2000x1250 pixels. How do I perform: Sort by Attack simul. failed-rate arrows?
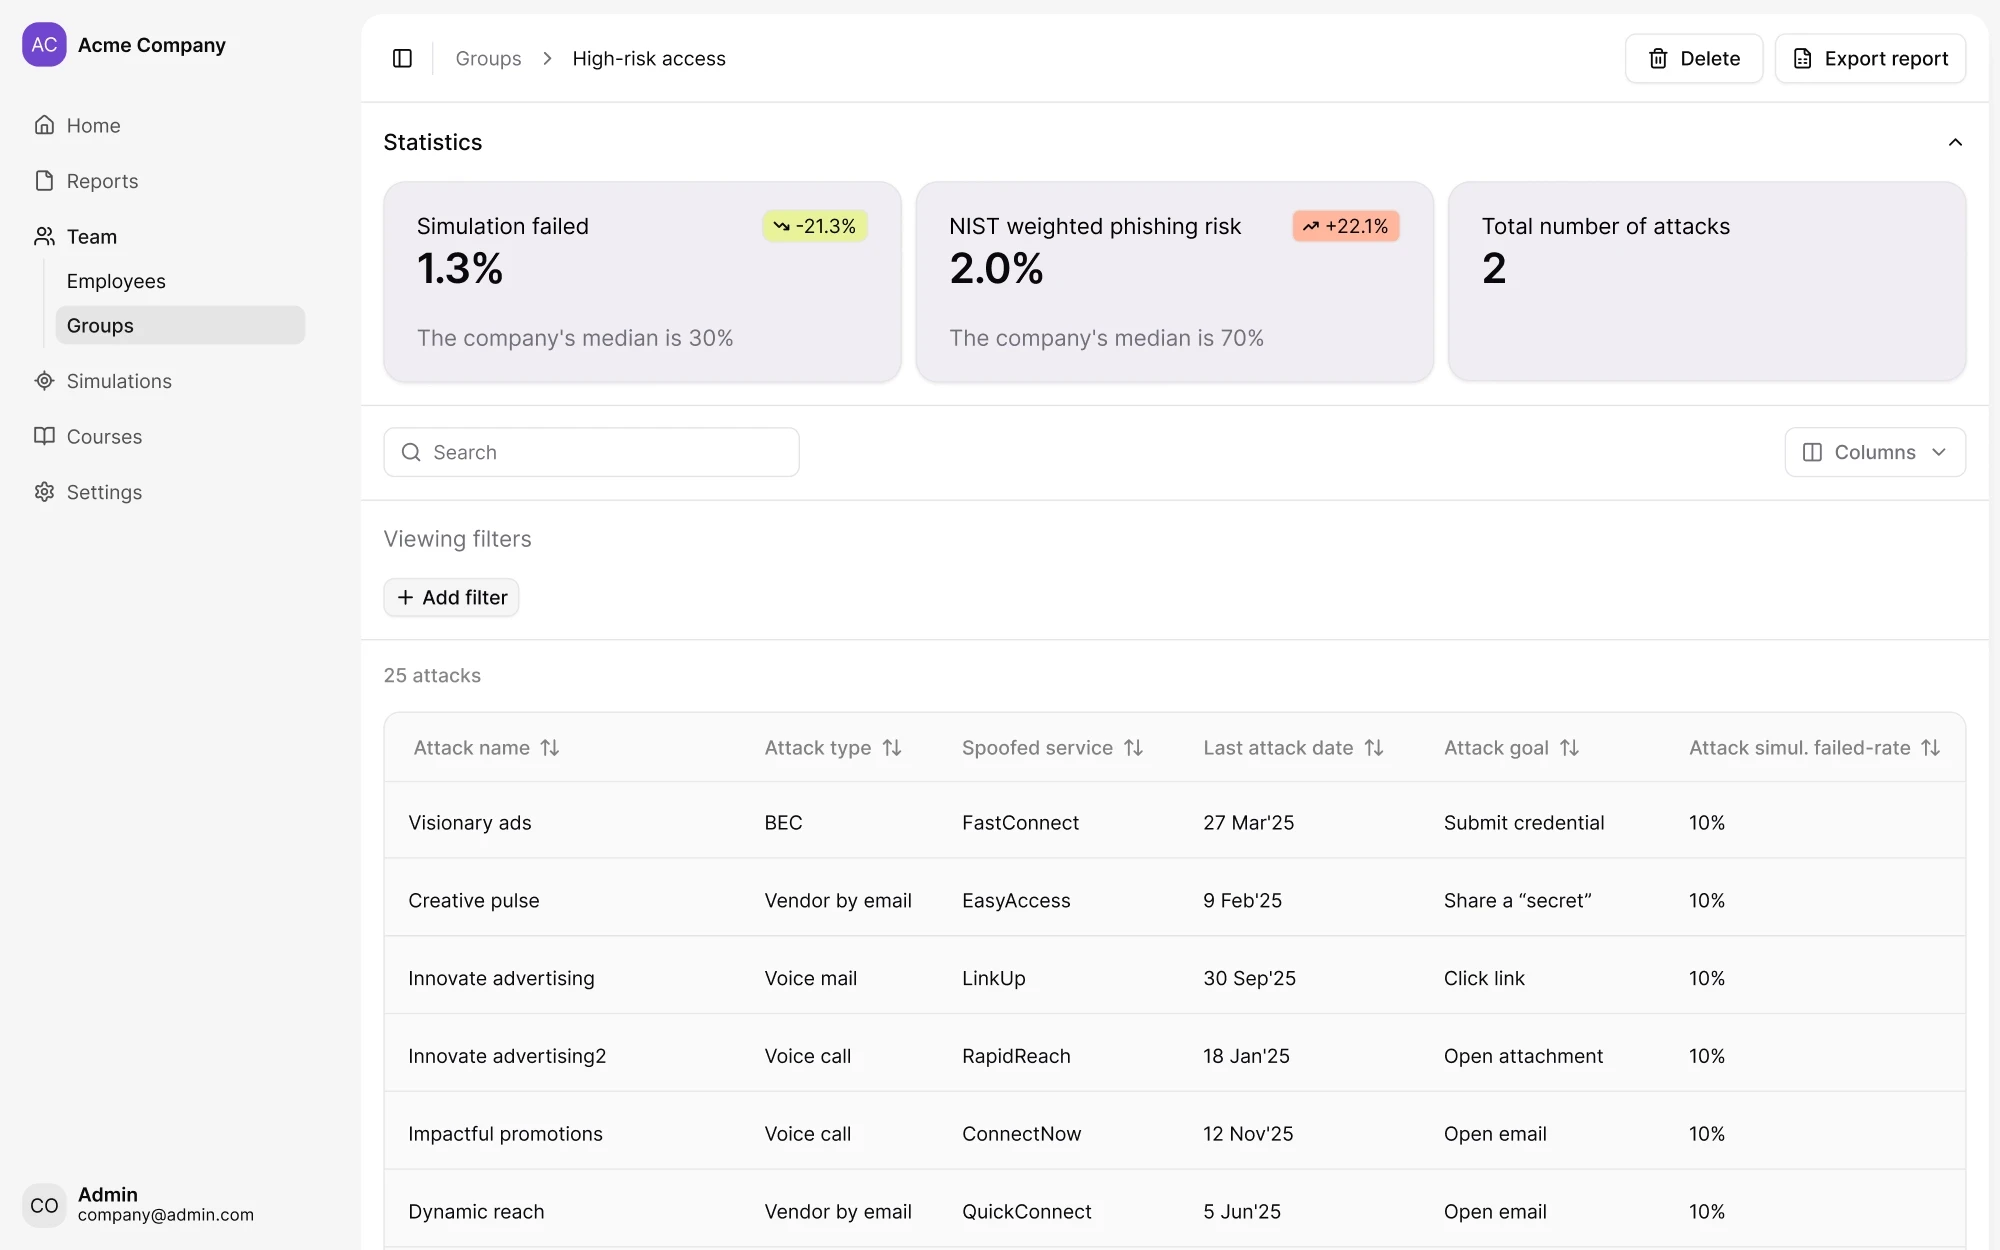pyautogui.click(x=1930, y=748)
